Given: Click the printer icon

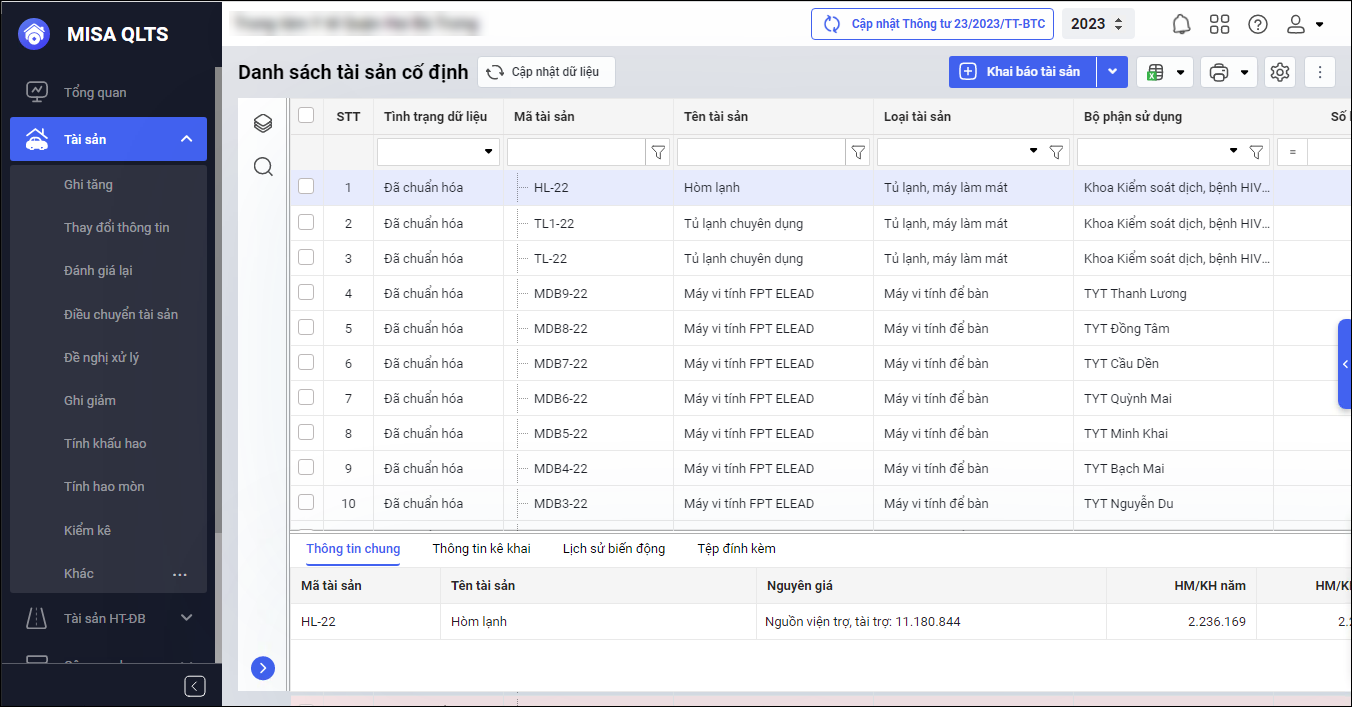Looking at the screenshot, I should (1218, 72).
